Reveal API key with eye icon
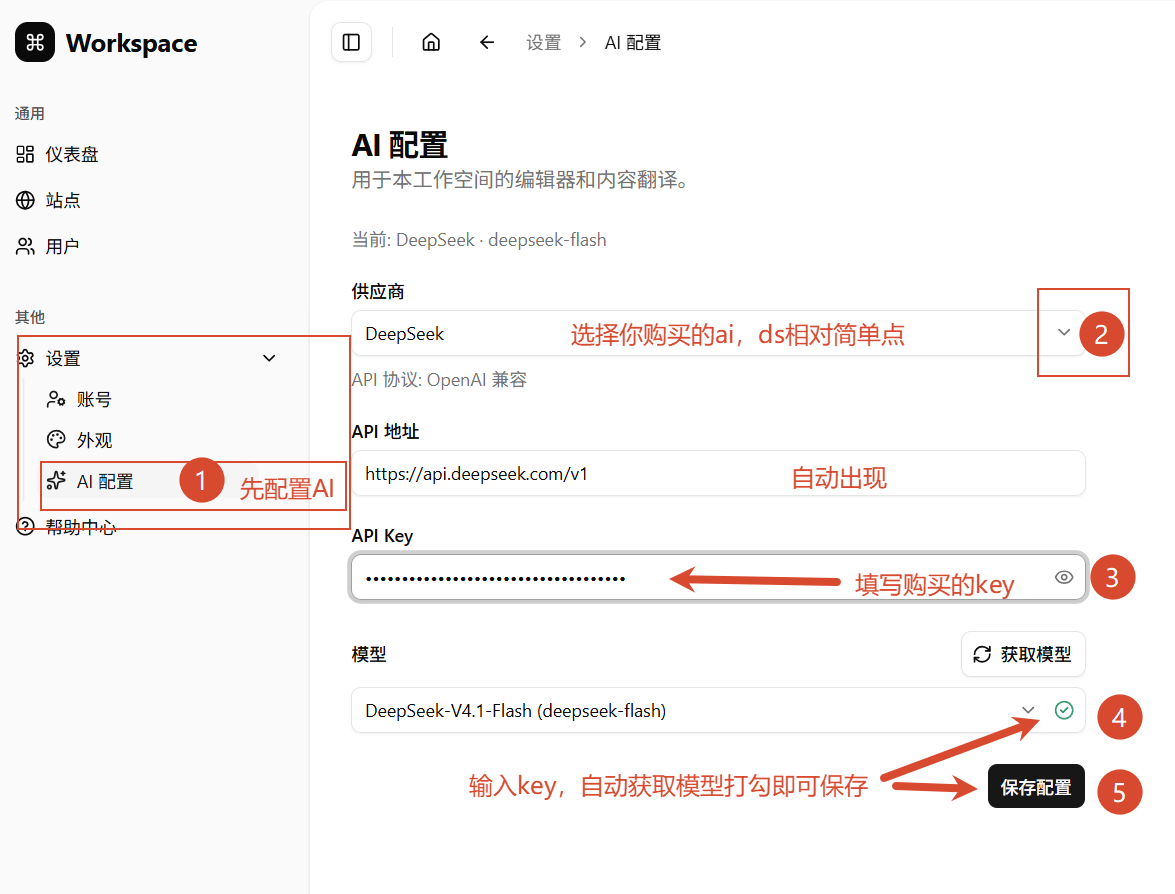Viewport: 1175px width, 894px height. pyautogui.click(x=1064, y=578)
